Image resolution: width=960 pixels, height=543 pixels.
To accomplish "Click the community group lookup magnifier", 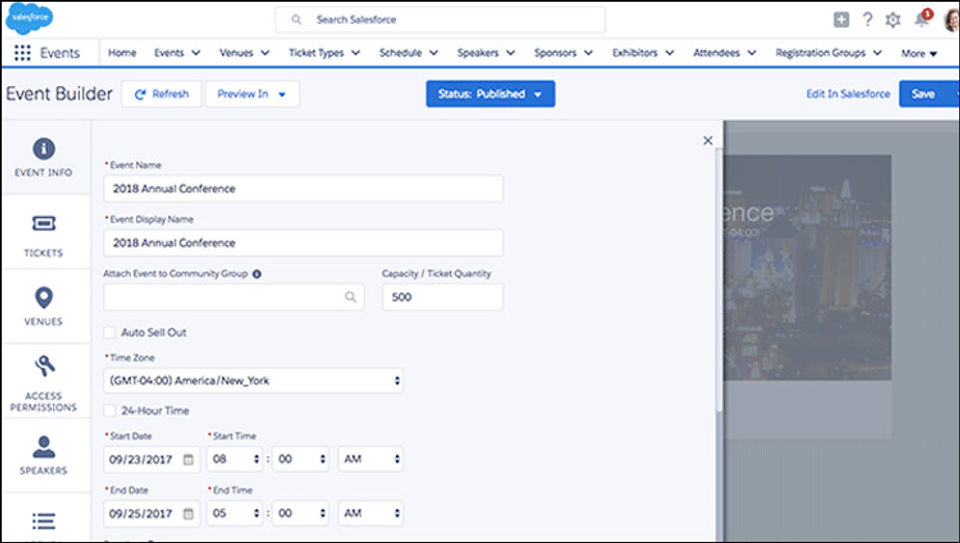I will pyautogui.click(x=350, y=297).
